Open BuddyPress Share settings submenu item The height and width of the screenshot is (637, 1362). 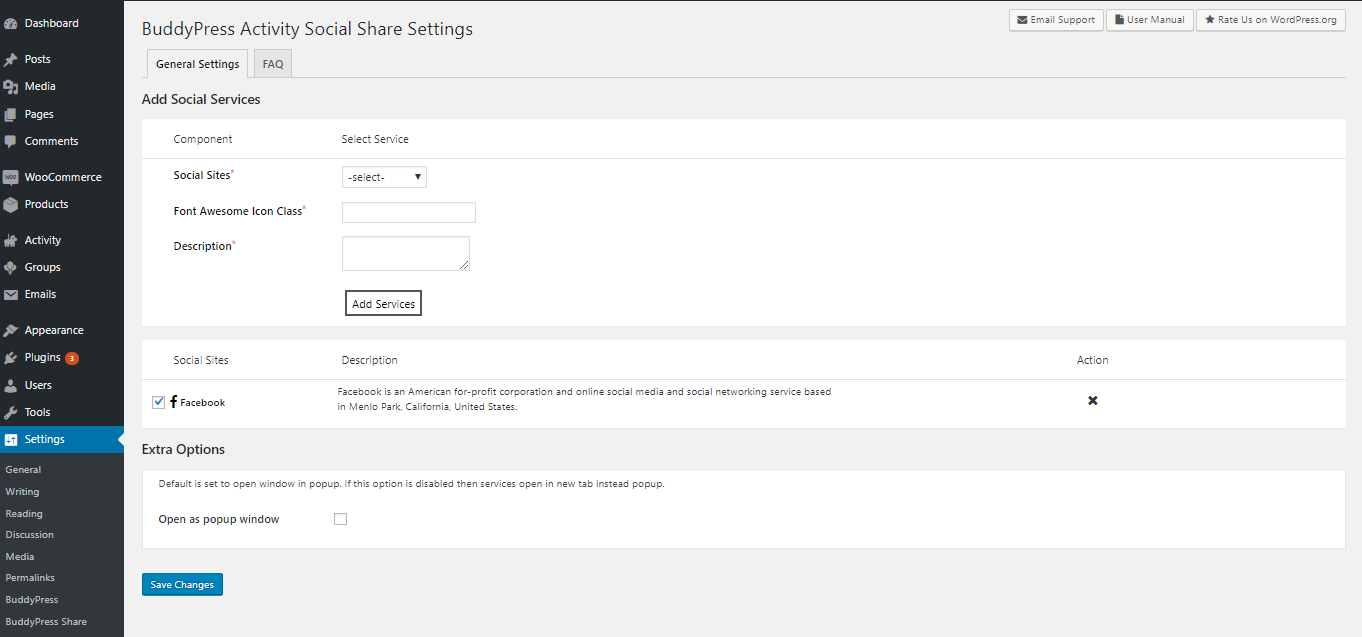pos(46,621)
